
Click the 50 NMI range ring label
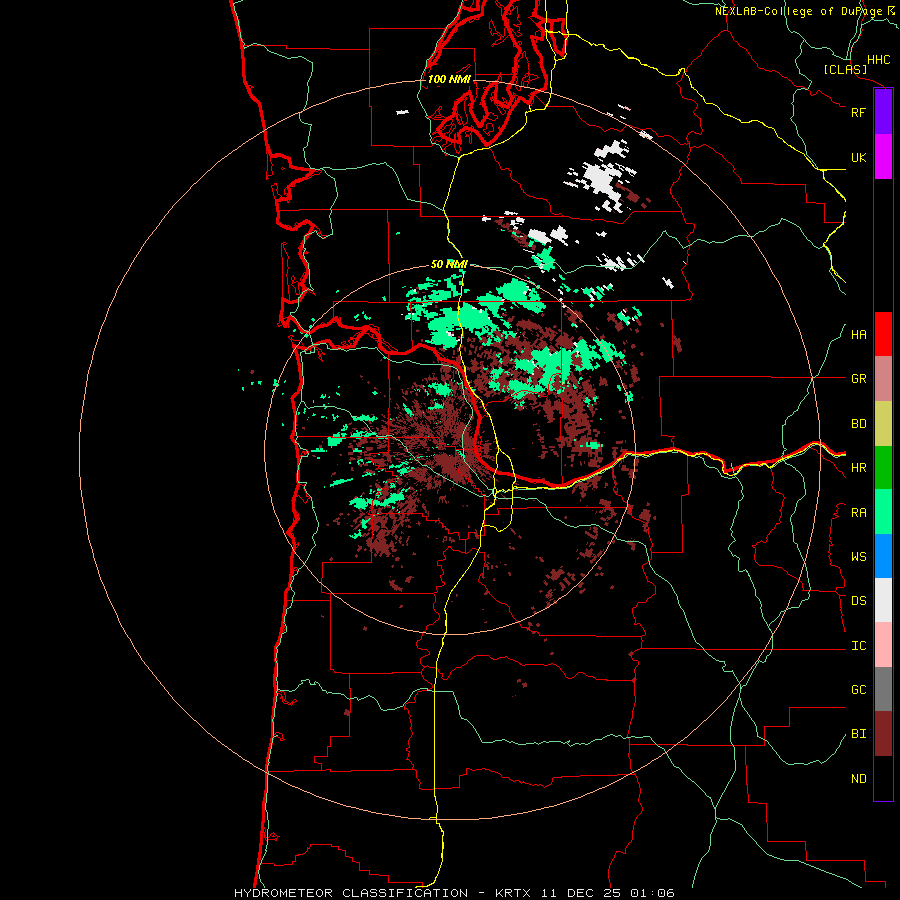[x=449, y=264]
